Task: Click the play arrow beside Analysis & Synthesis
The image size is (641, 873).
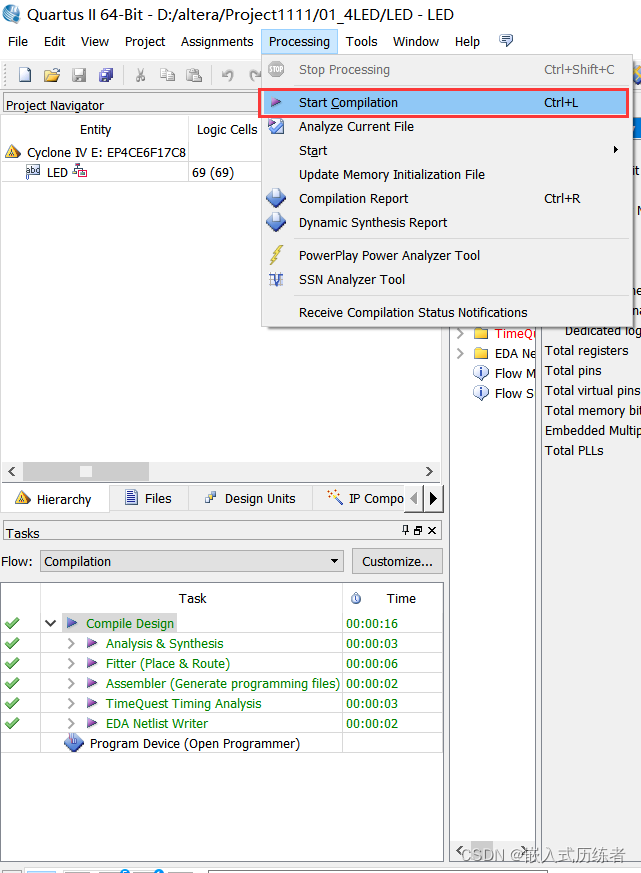Action: pos(92,643)
